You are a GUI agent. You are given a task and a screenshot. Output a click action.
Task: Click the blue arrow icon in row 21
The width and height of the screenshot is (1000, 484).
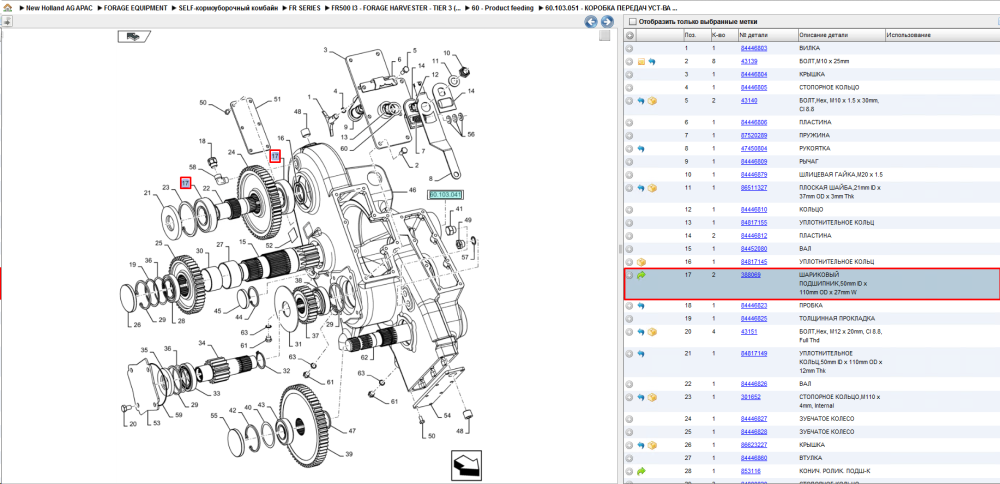[x=642, y=353]
